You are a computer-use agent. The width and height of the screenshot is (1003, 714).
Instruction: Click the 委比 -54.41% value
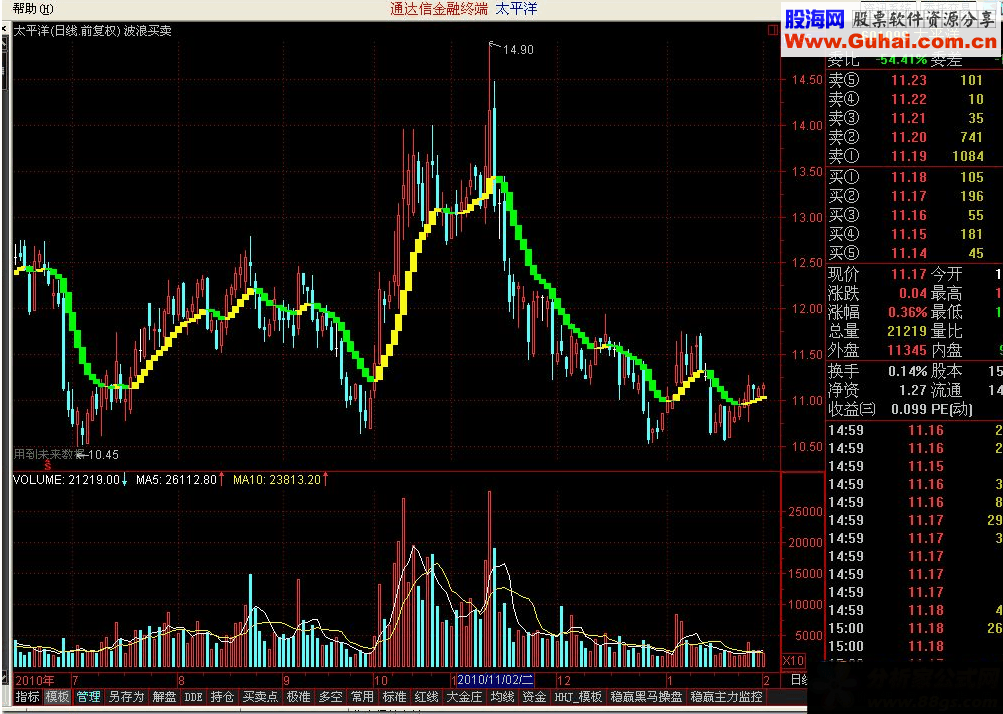pos(901,60)
